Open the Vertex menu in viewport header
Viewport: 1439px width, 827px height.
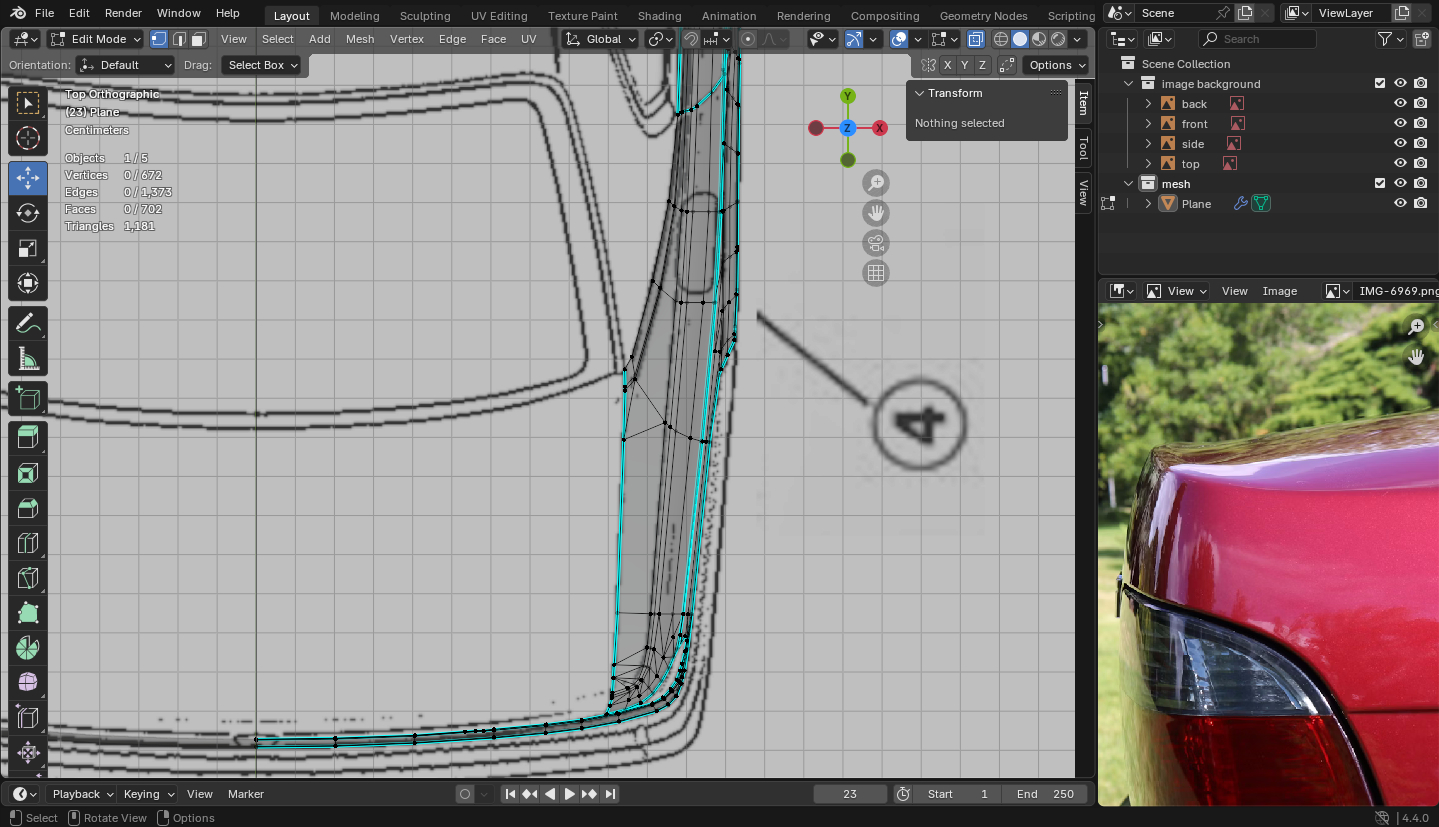(x=407, y=39)
